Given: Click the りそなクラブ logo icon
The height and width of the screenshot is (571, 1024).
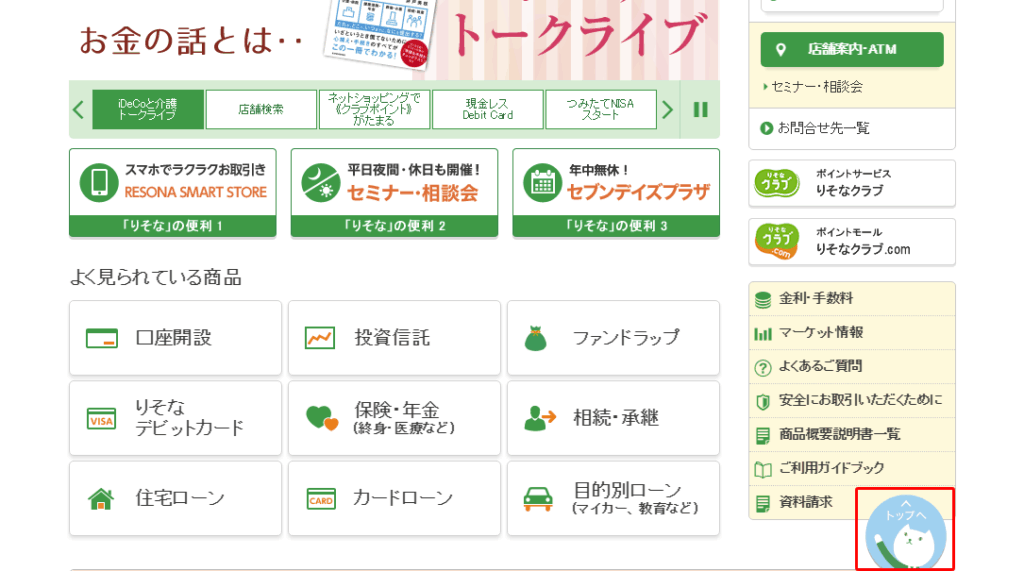Looking at the screenshot, I should [776, 183].
